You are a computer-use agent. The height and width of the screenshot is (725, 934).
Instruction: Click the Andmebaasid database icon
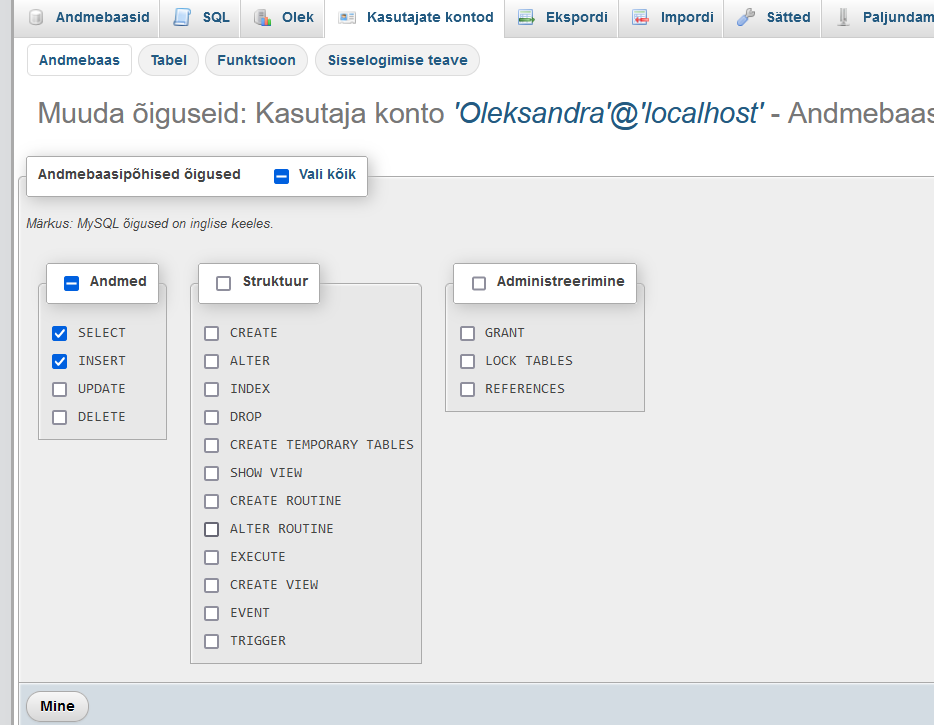37,17
